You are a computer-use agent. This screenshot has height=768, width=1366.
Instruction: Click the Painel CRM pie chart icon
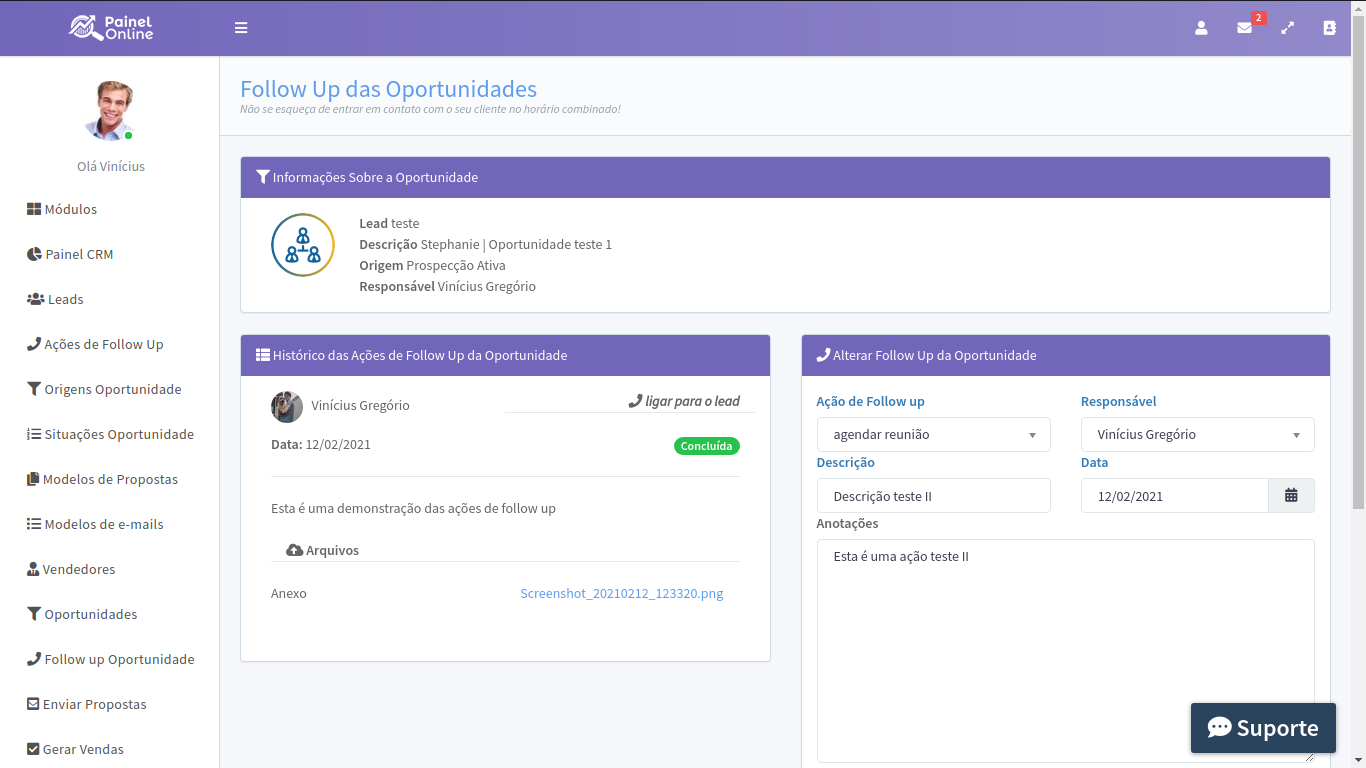click(34, 254)
